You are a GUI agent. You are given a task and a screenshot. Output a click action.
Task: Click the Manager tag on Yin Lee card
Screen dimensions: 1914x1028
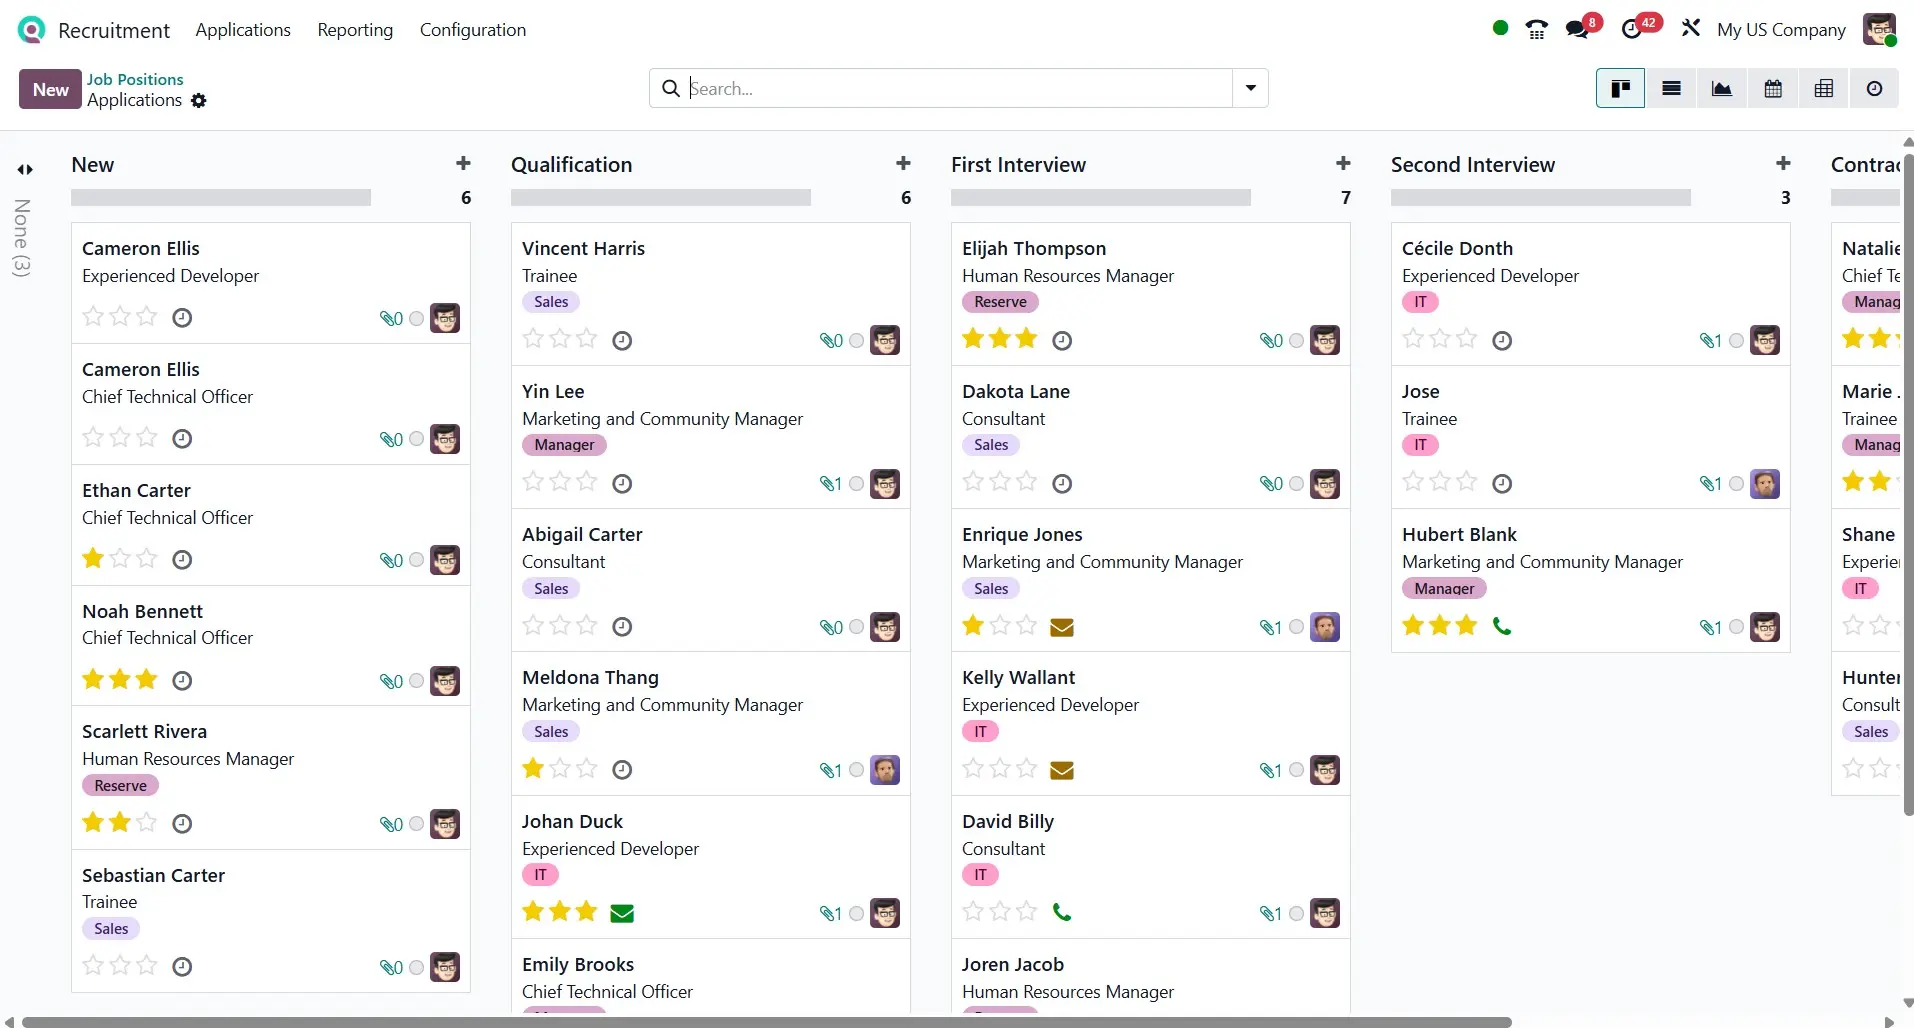(x=564, y=445)
